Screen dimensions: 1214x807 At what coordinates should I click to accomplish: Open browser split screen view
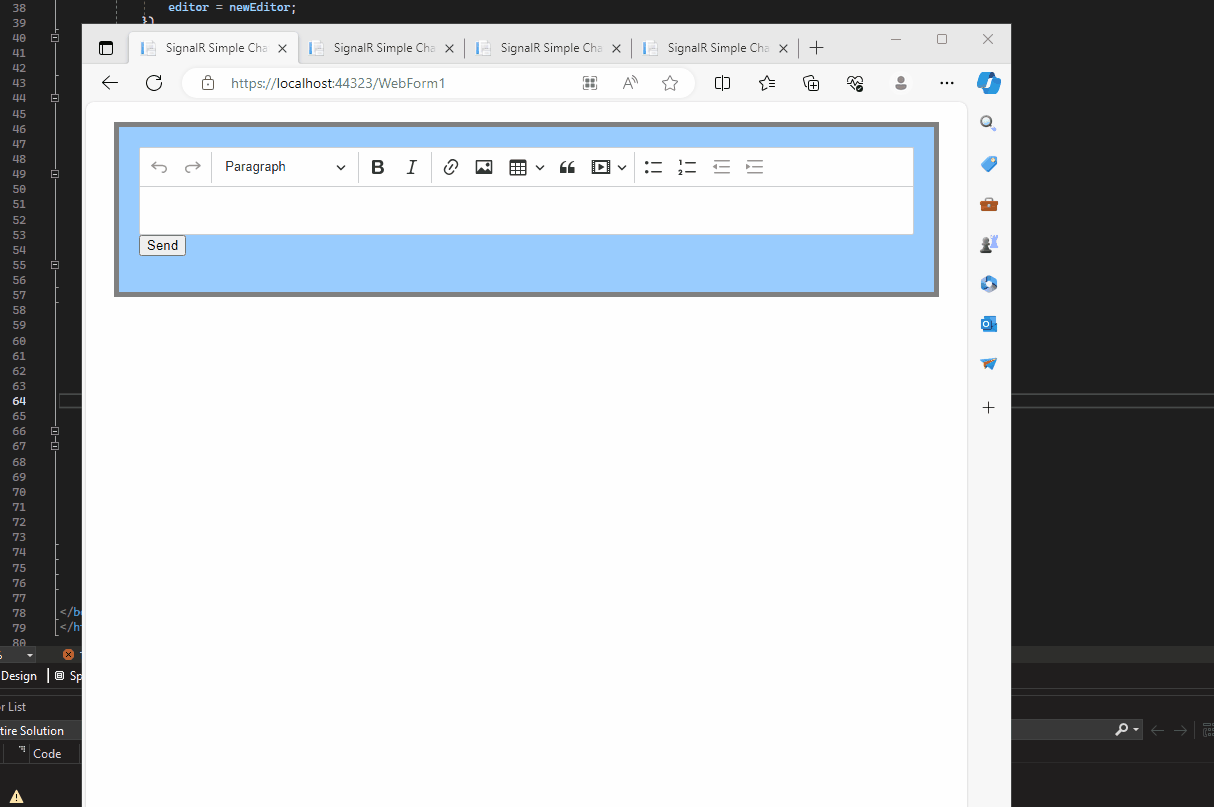point(723,83)
